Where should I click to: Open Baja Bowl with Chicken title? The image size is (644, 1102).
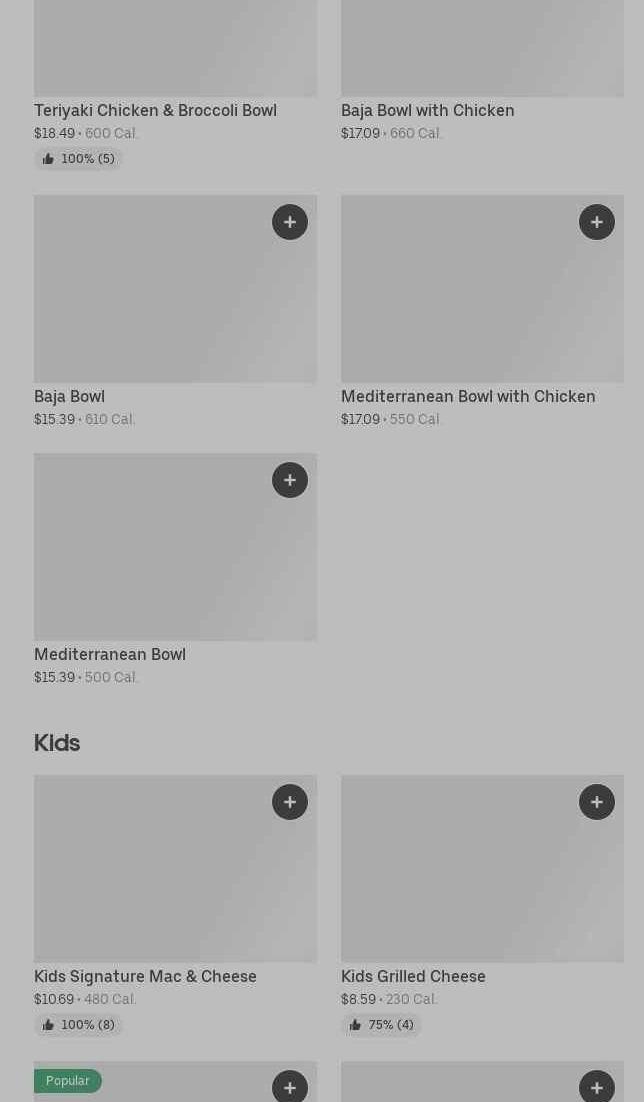427,110
